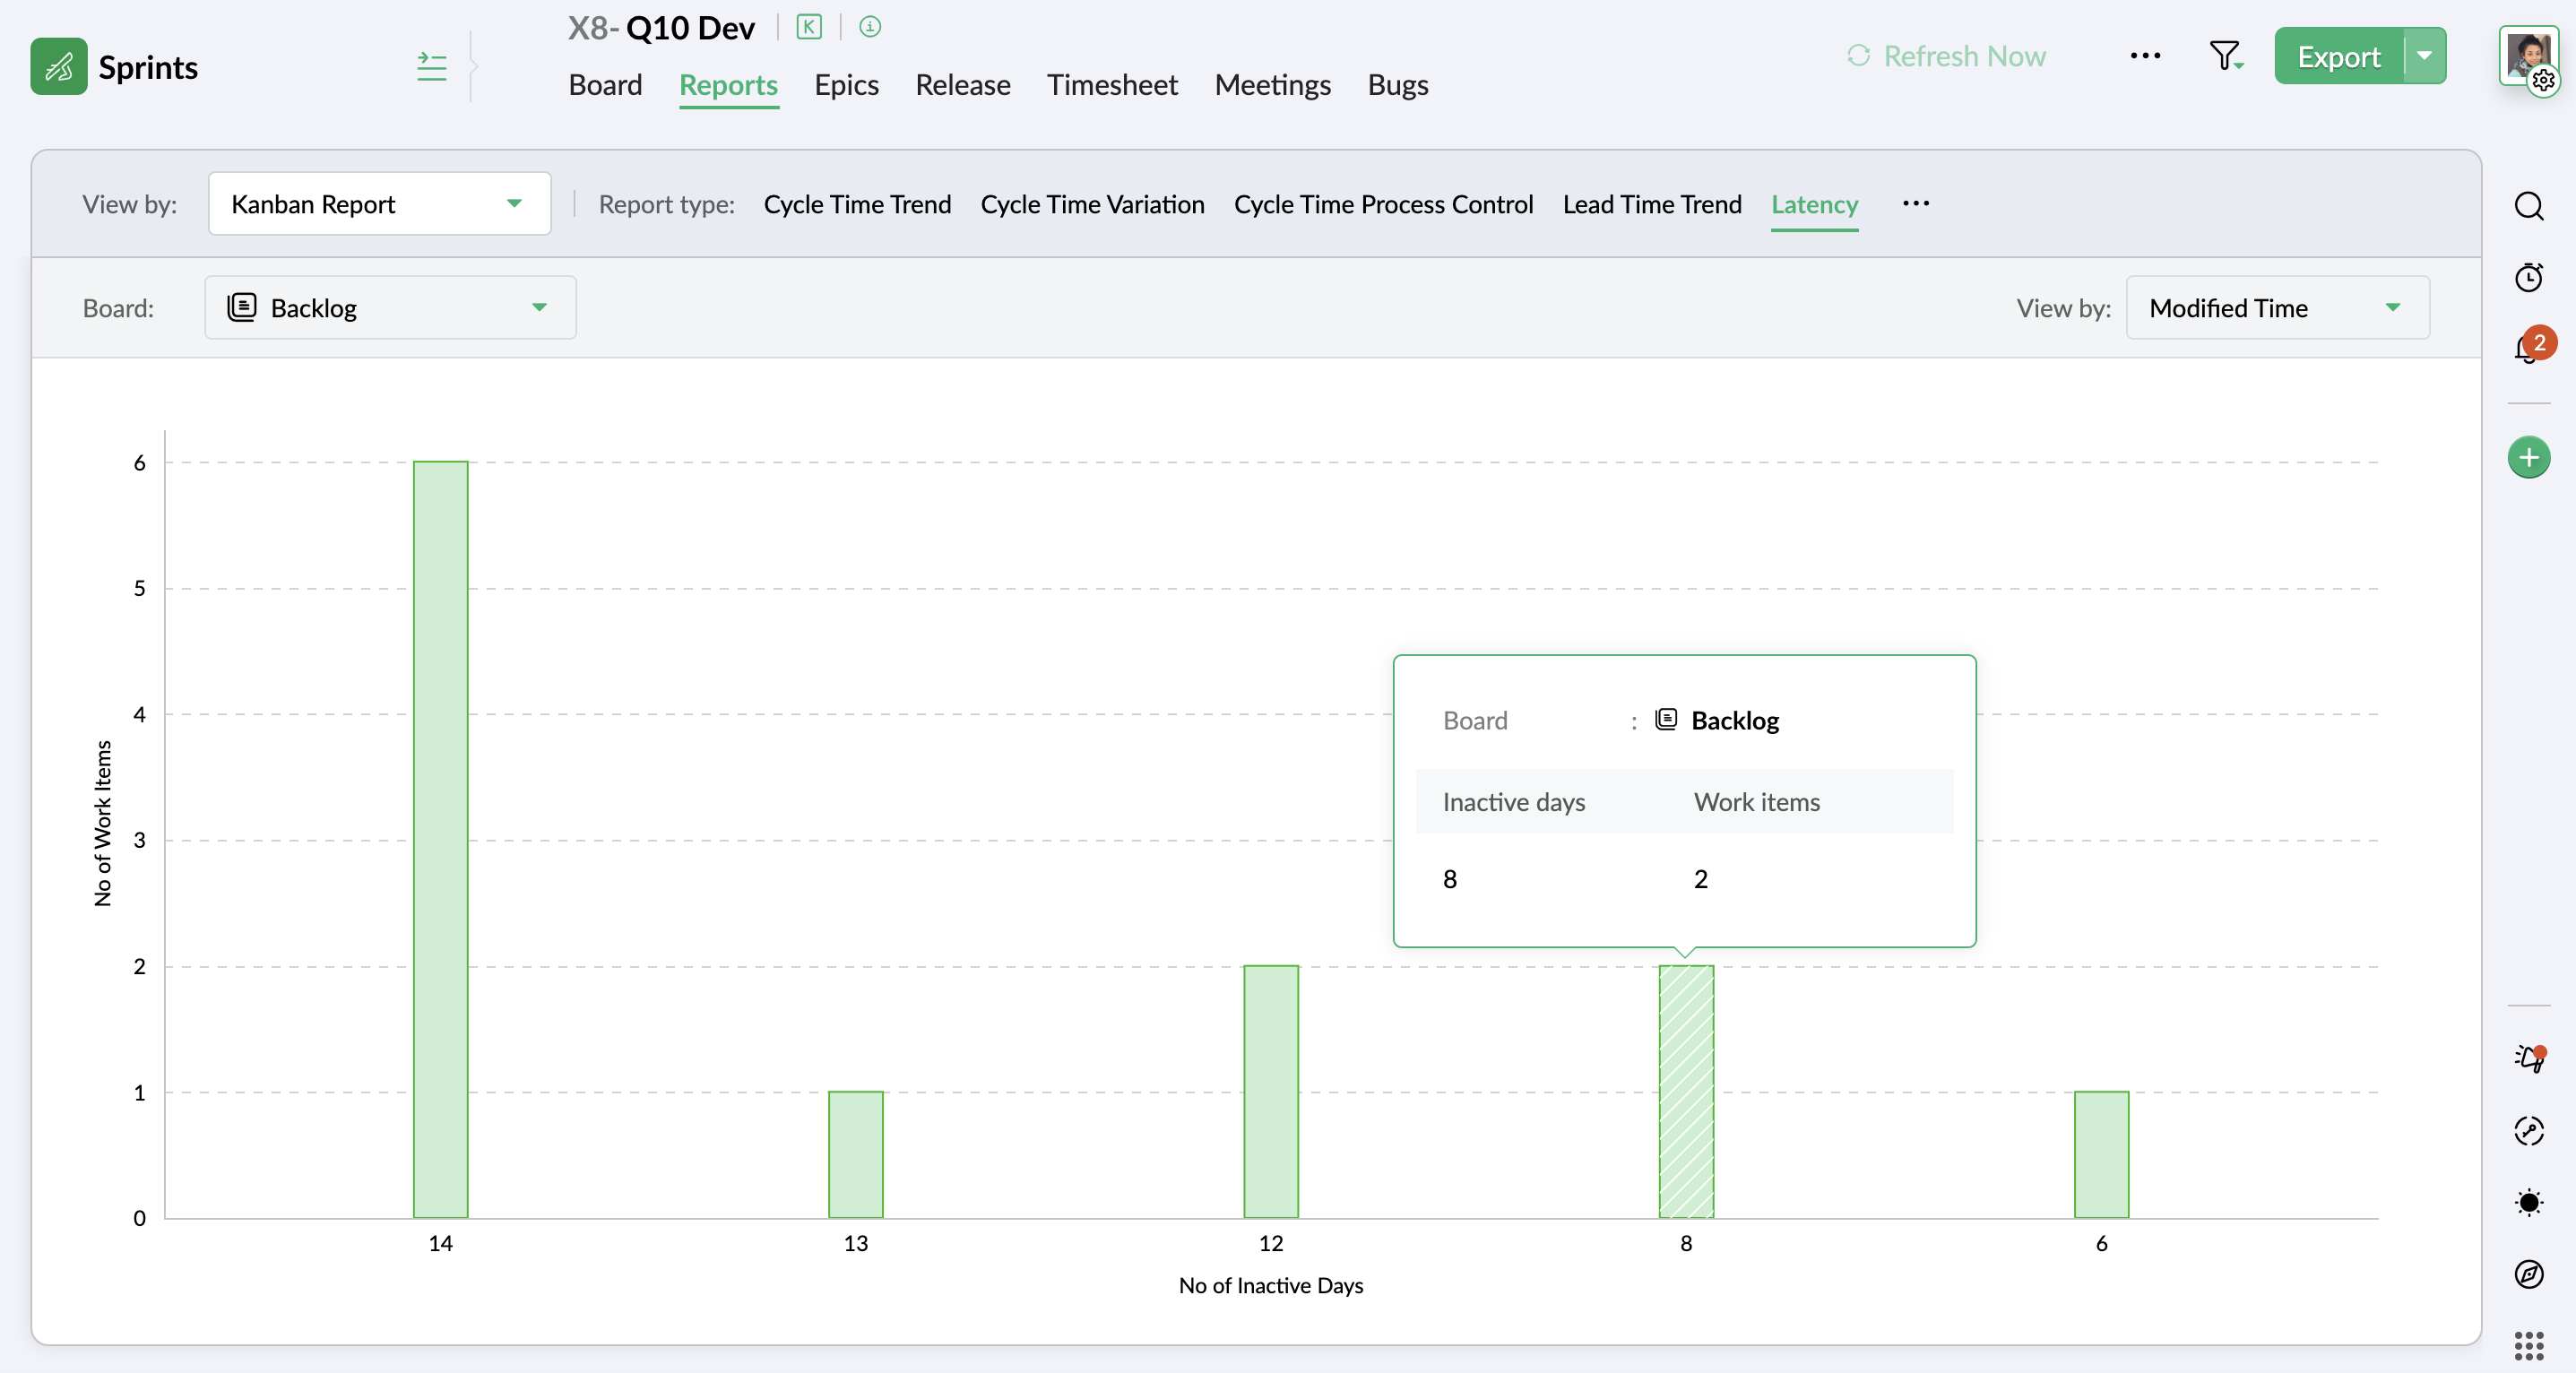This screenshot has height=1373, width=2576.
Task: Click the timer clock icon
Action: tap(2528, 277)
